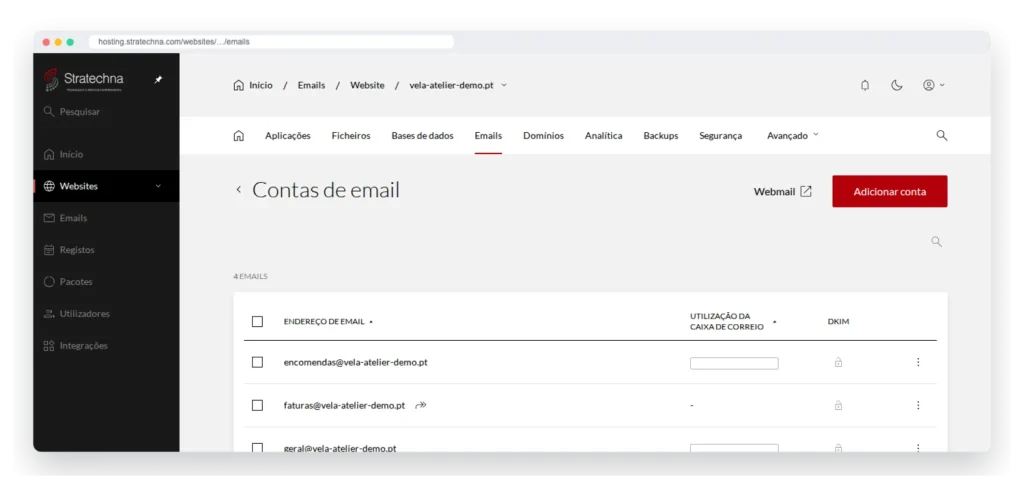Click the faturas@vela-atelier-demo.pt address
1024x489 pixels.
click(x=344, y=405)
